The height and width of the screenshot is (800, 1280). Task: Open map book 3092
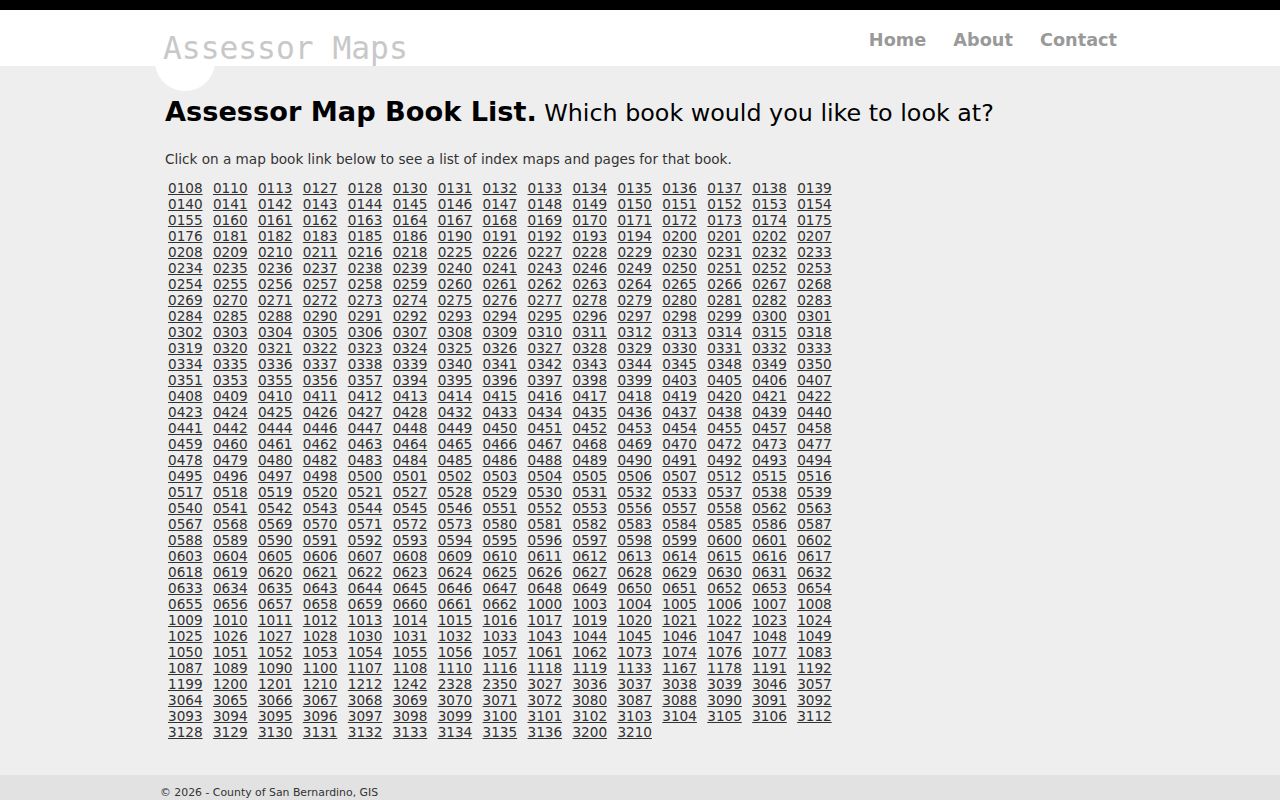(x=814, y=700)
